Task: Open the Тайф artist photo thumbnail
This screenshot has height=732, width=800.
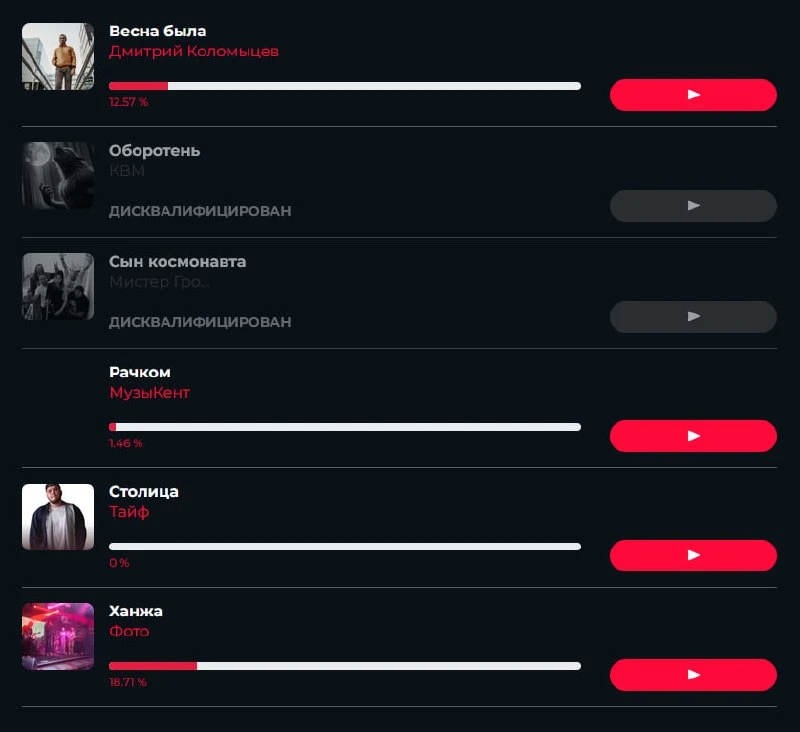Action: [58, 517]
